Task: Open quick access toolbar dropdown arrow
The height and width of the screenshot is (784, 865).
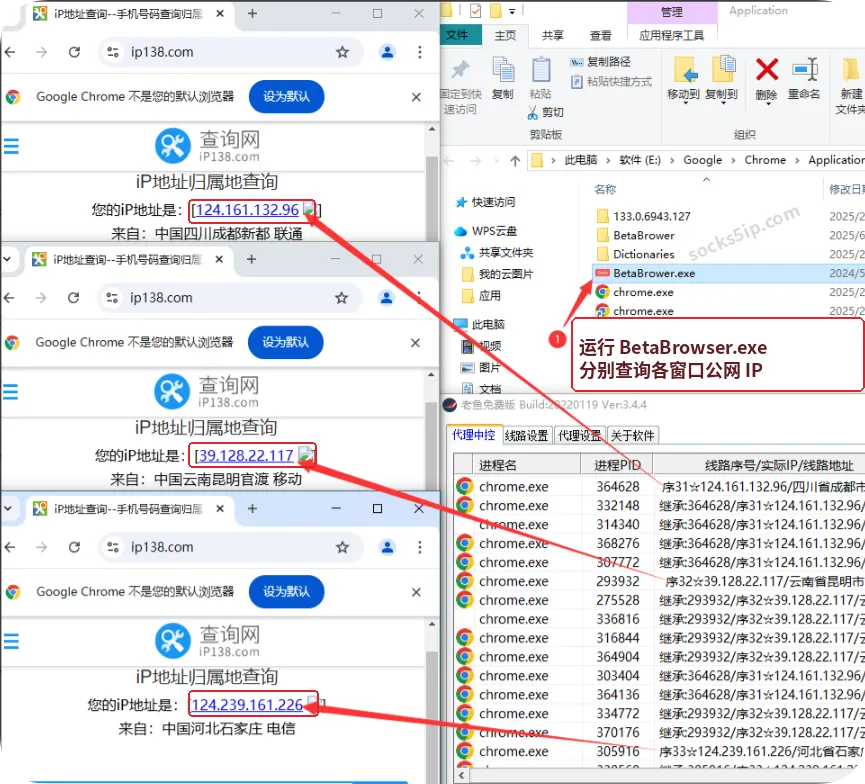Action: point(512,11)
